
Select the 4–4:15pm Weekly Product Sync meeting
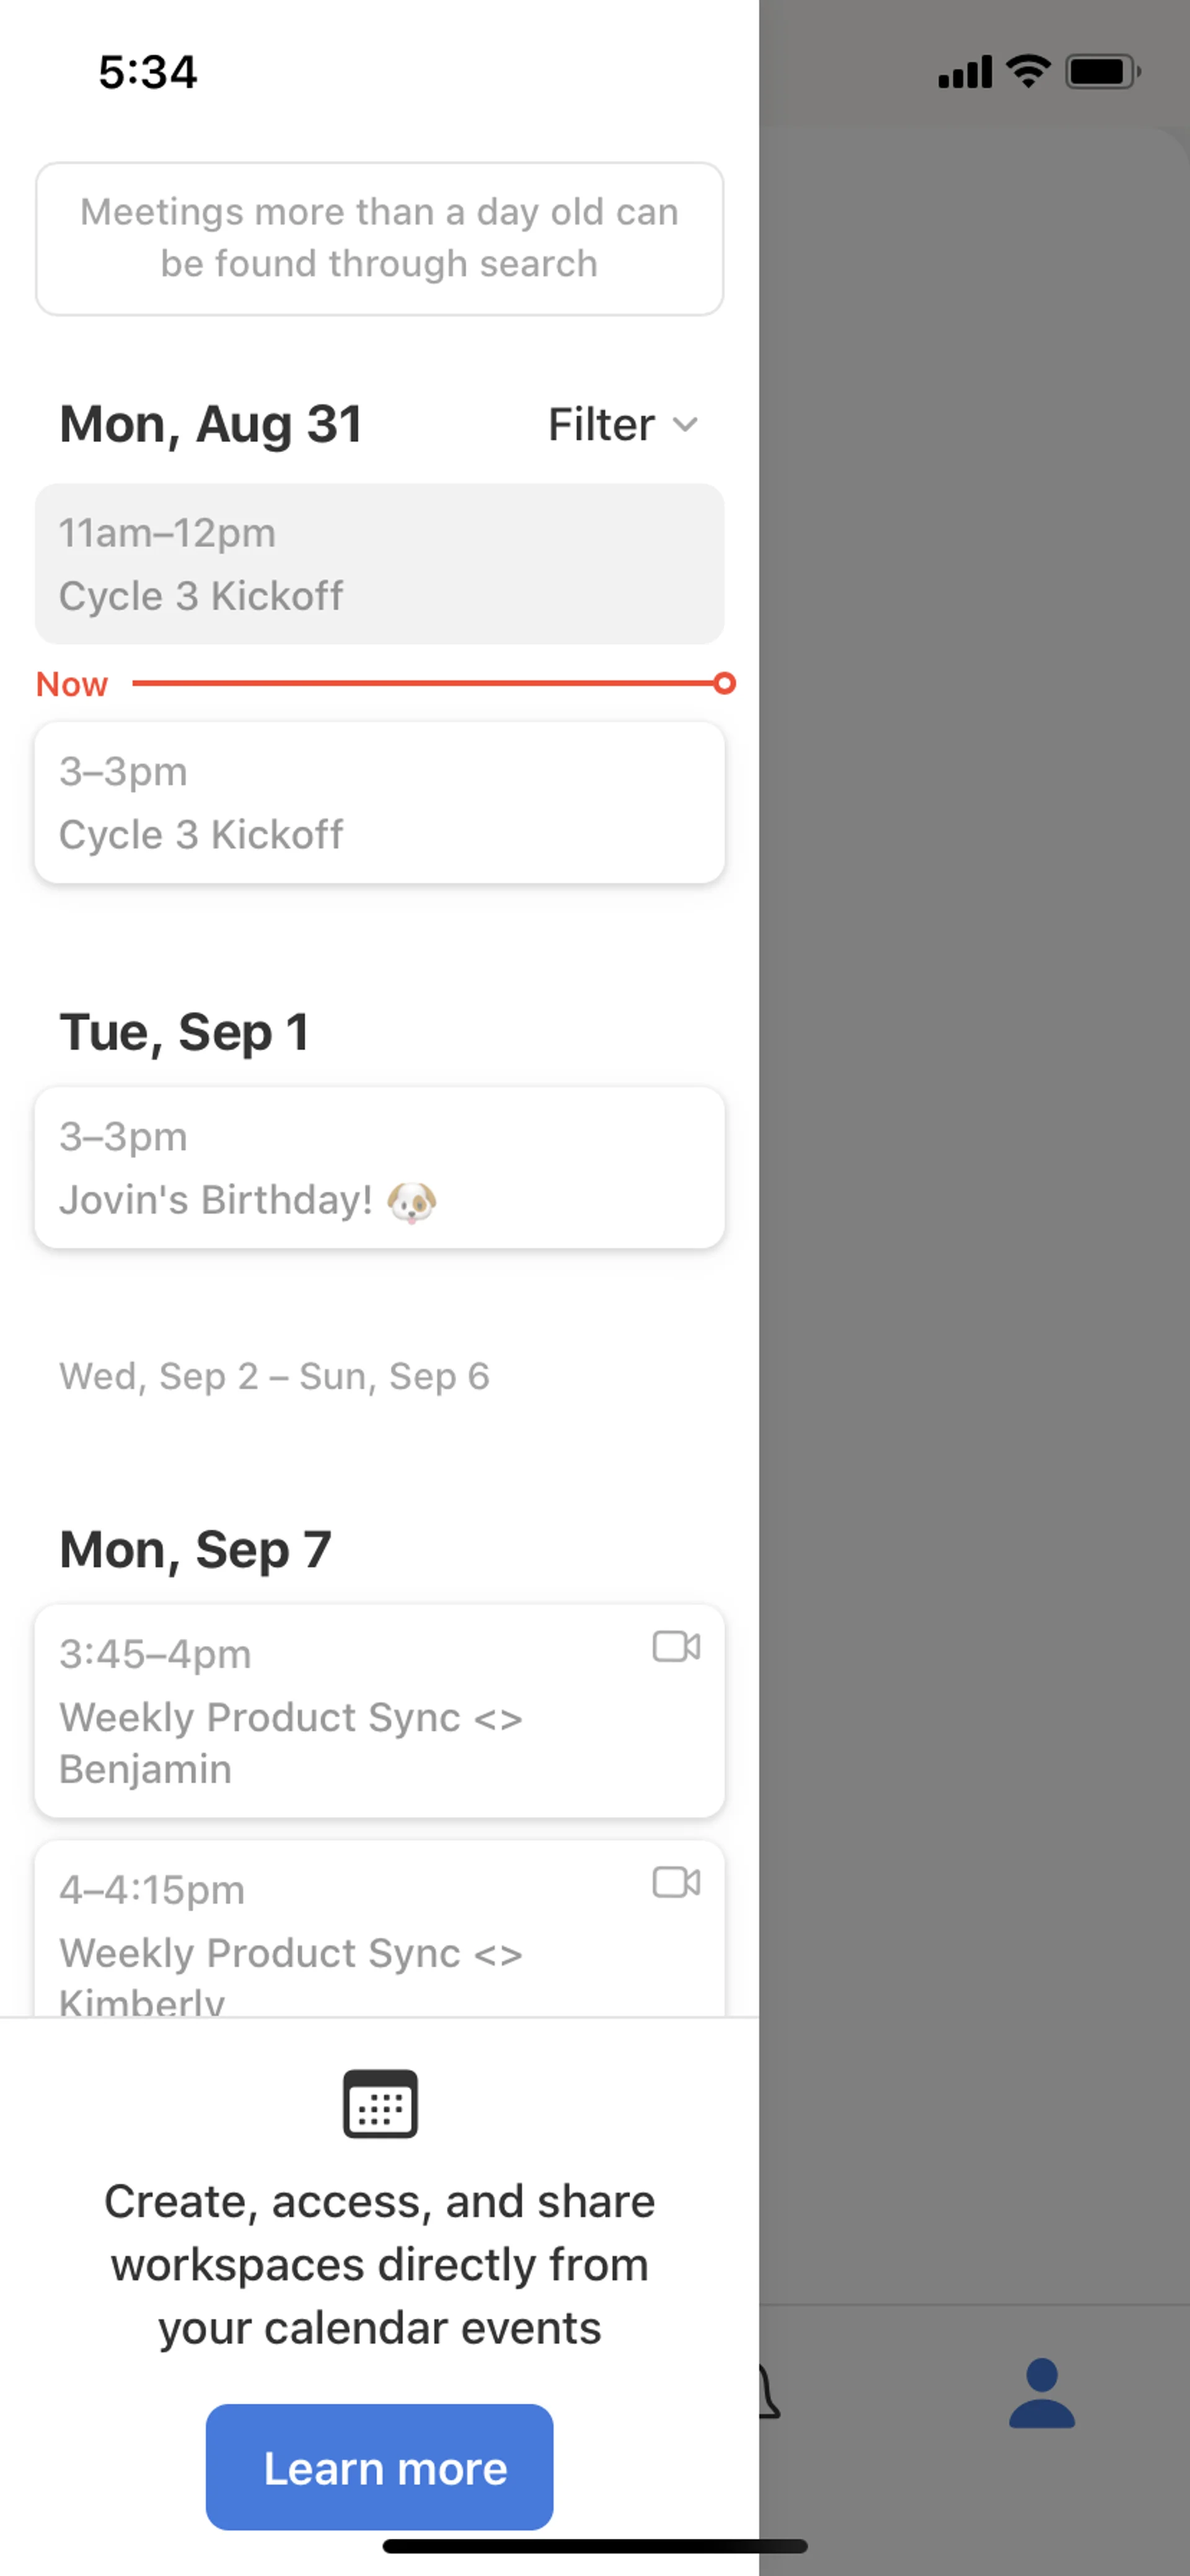point(380,1930)
